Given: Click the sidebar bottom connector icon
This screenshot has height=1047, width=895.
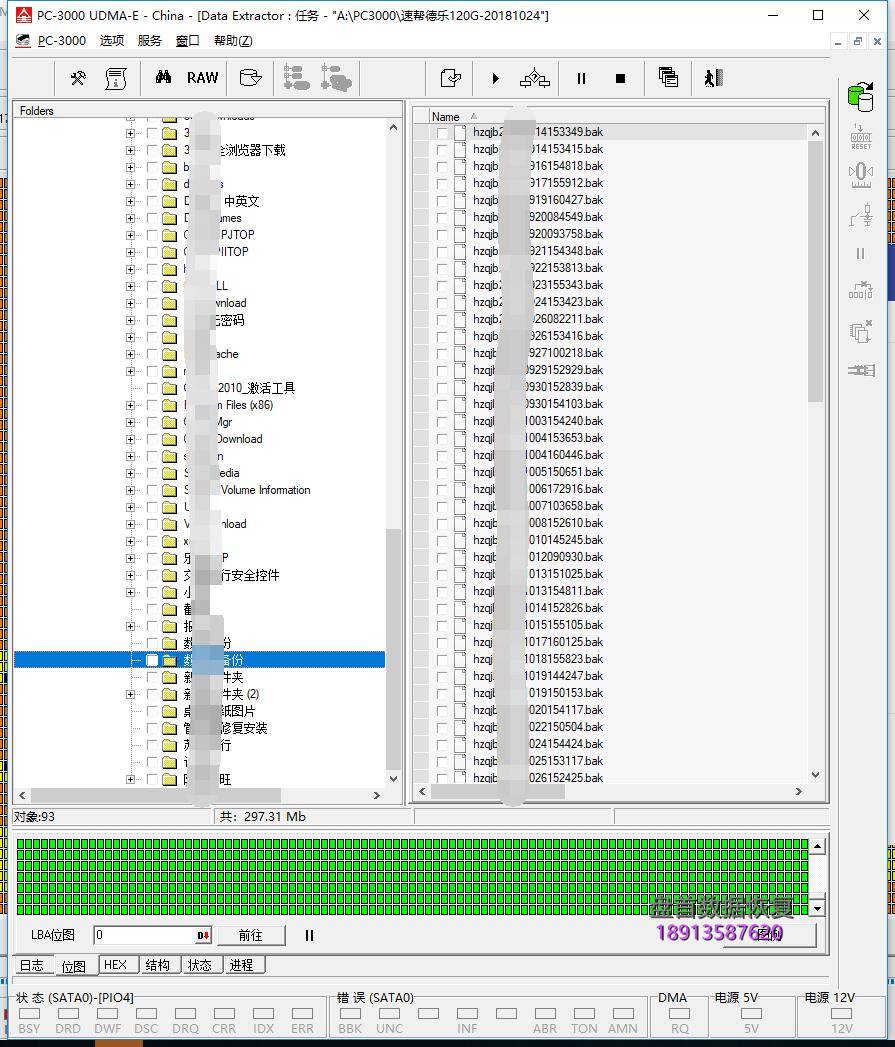Looking at the screenshot, I should [x=861, y=370].
